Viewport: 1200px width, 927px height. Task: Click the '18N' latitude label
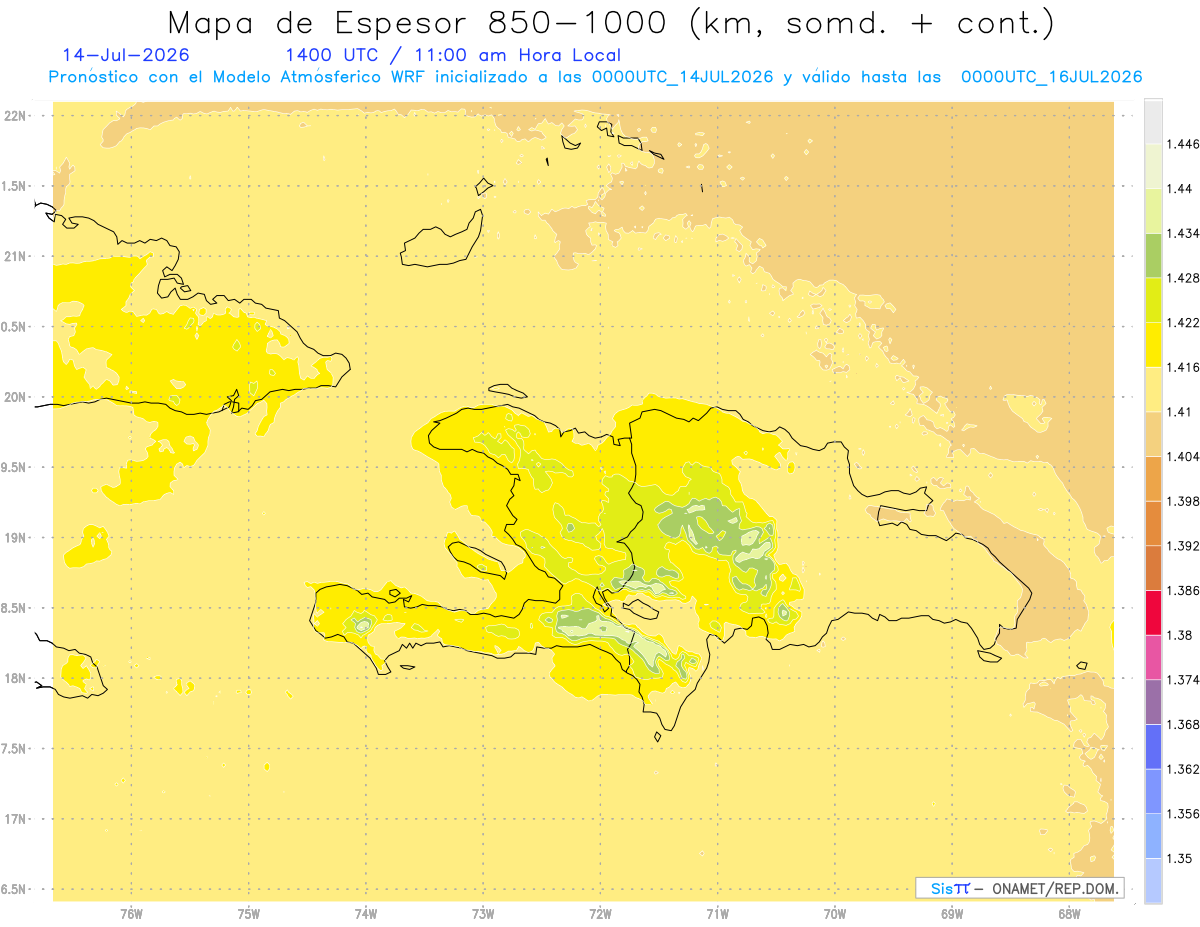(15, 678)
